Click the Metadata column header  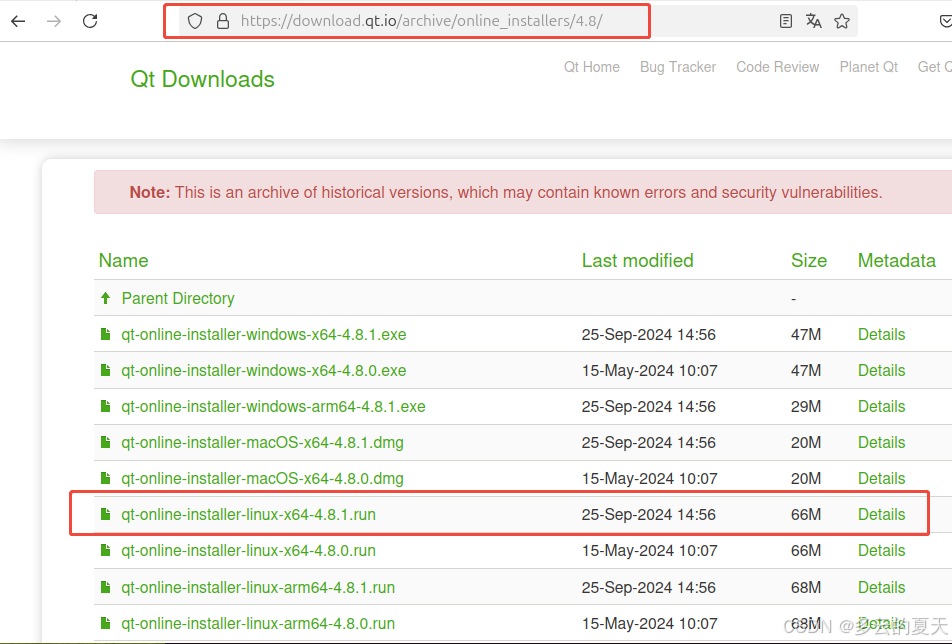coord(896,260)
